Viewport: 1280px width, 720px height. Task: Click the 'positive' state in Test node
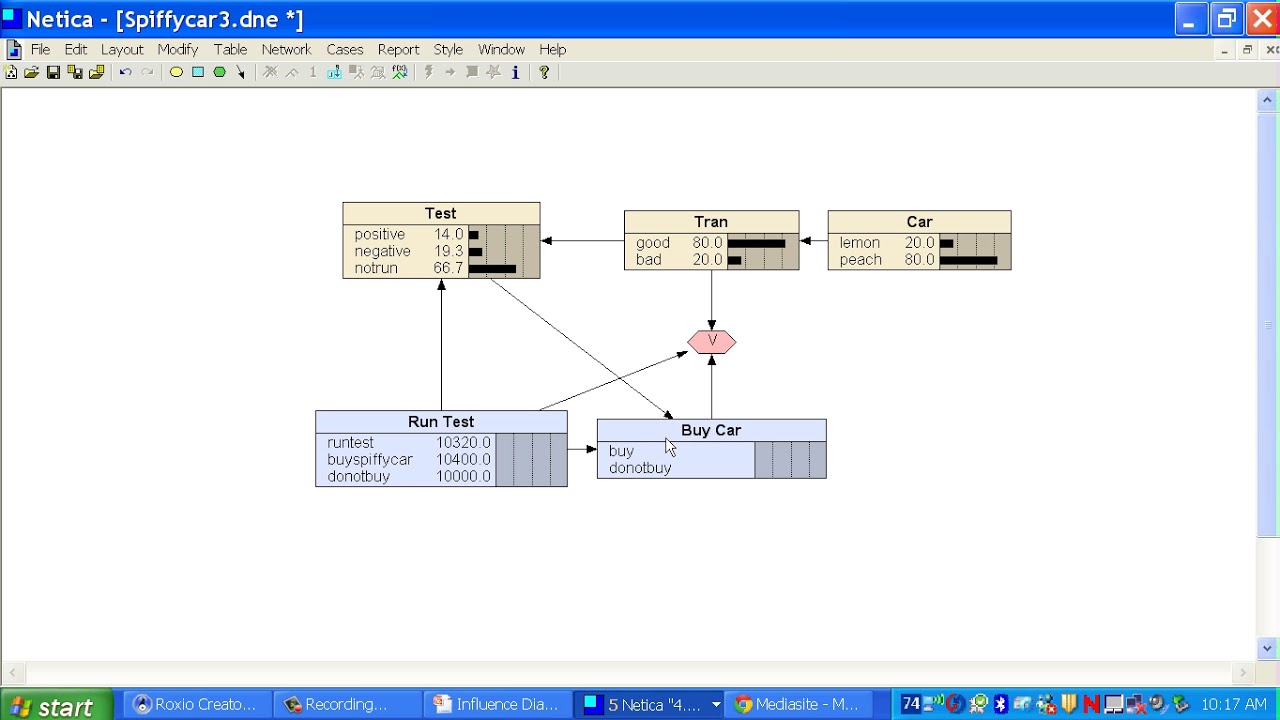(379, 234)
